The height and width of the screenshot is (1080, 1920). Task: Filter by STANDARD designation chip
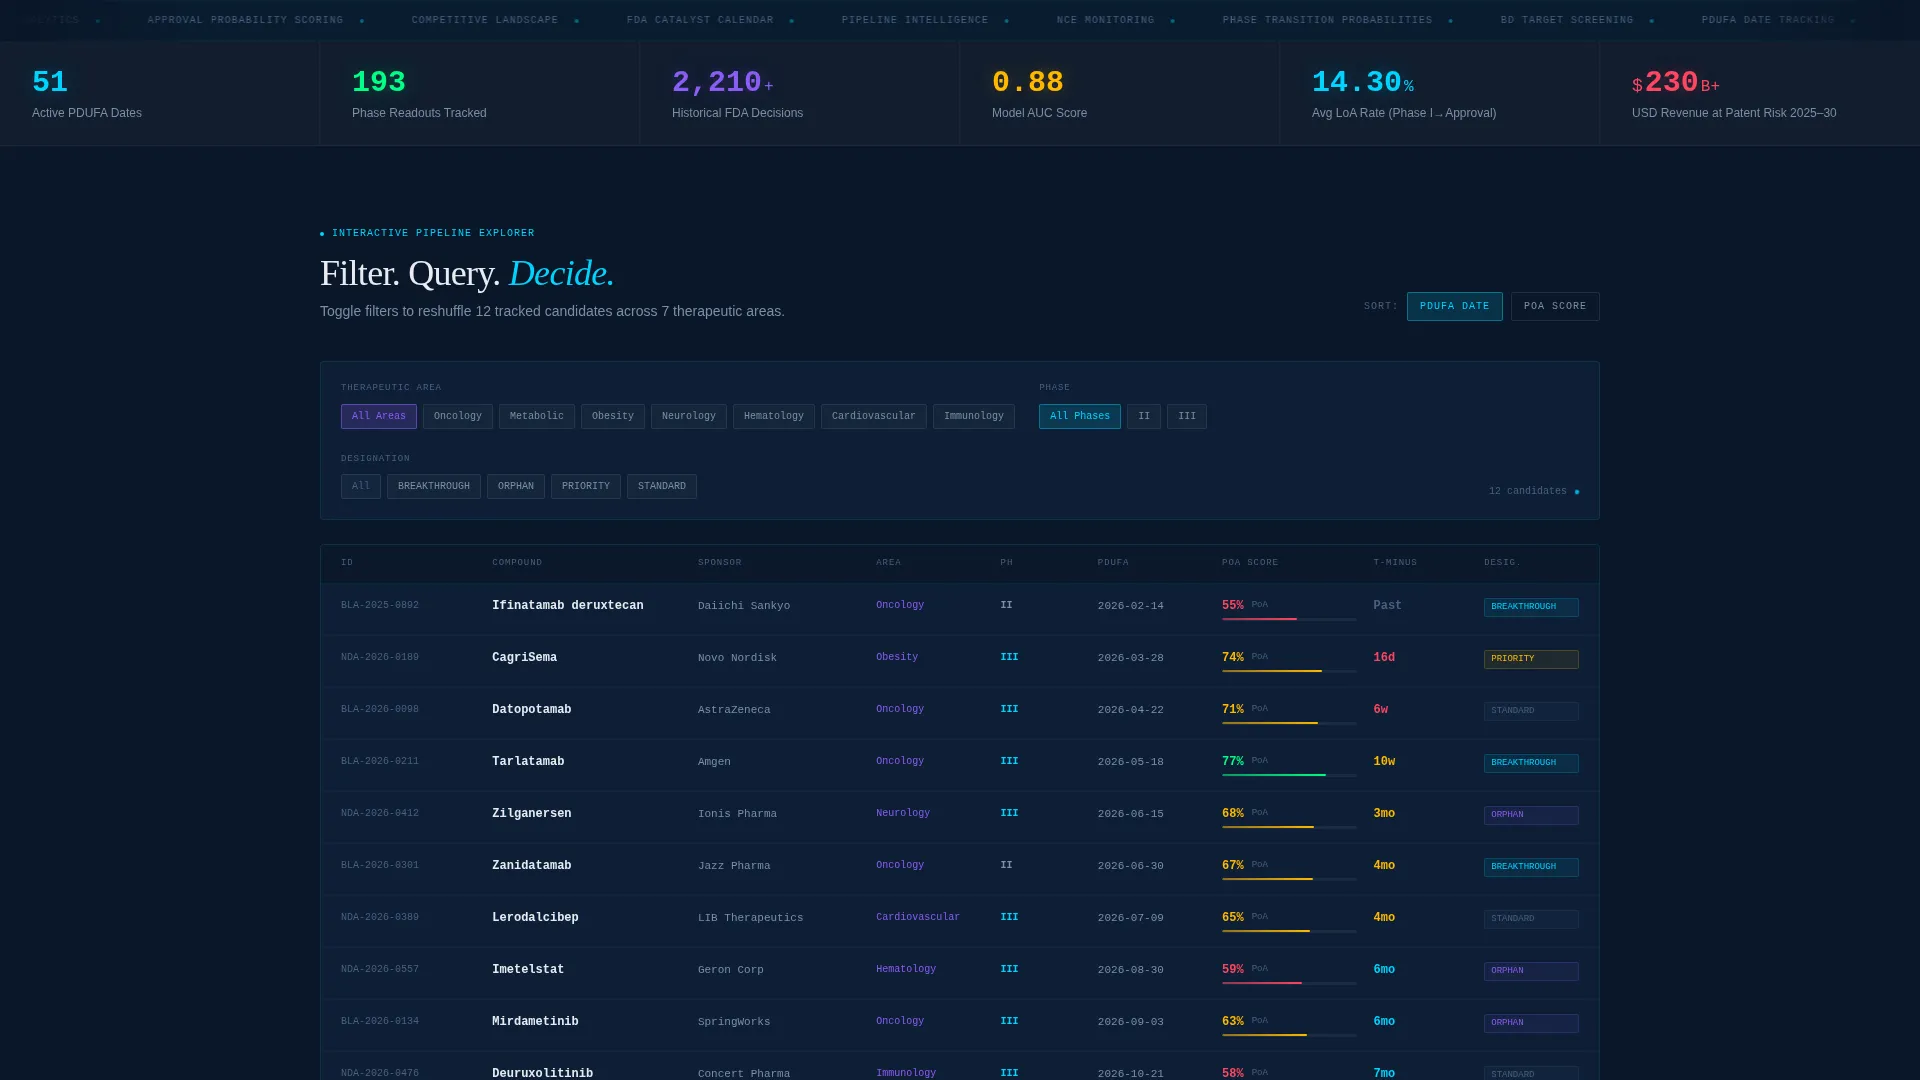point(661,486)
